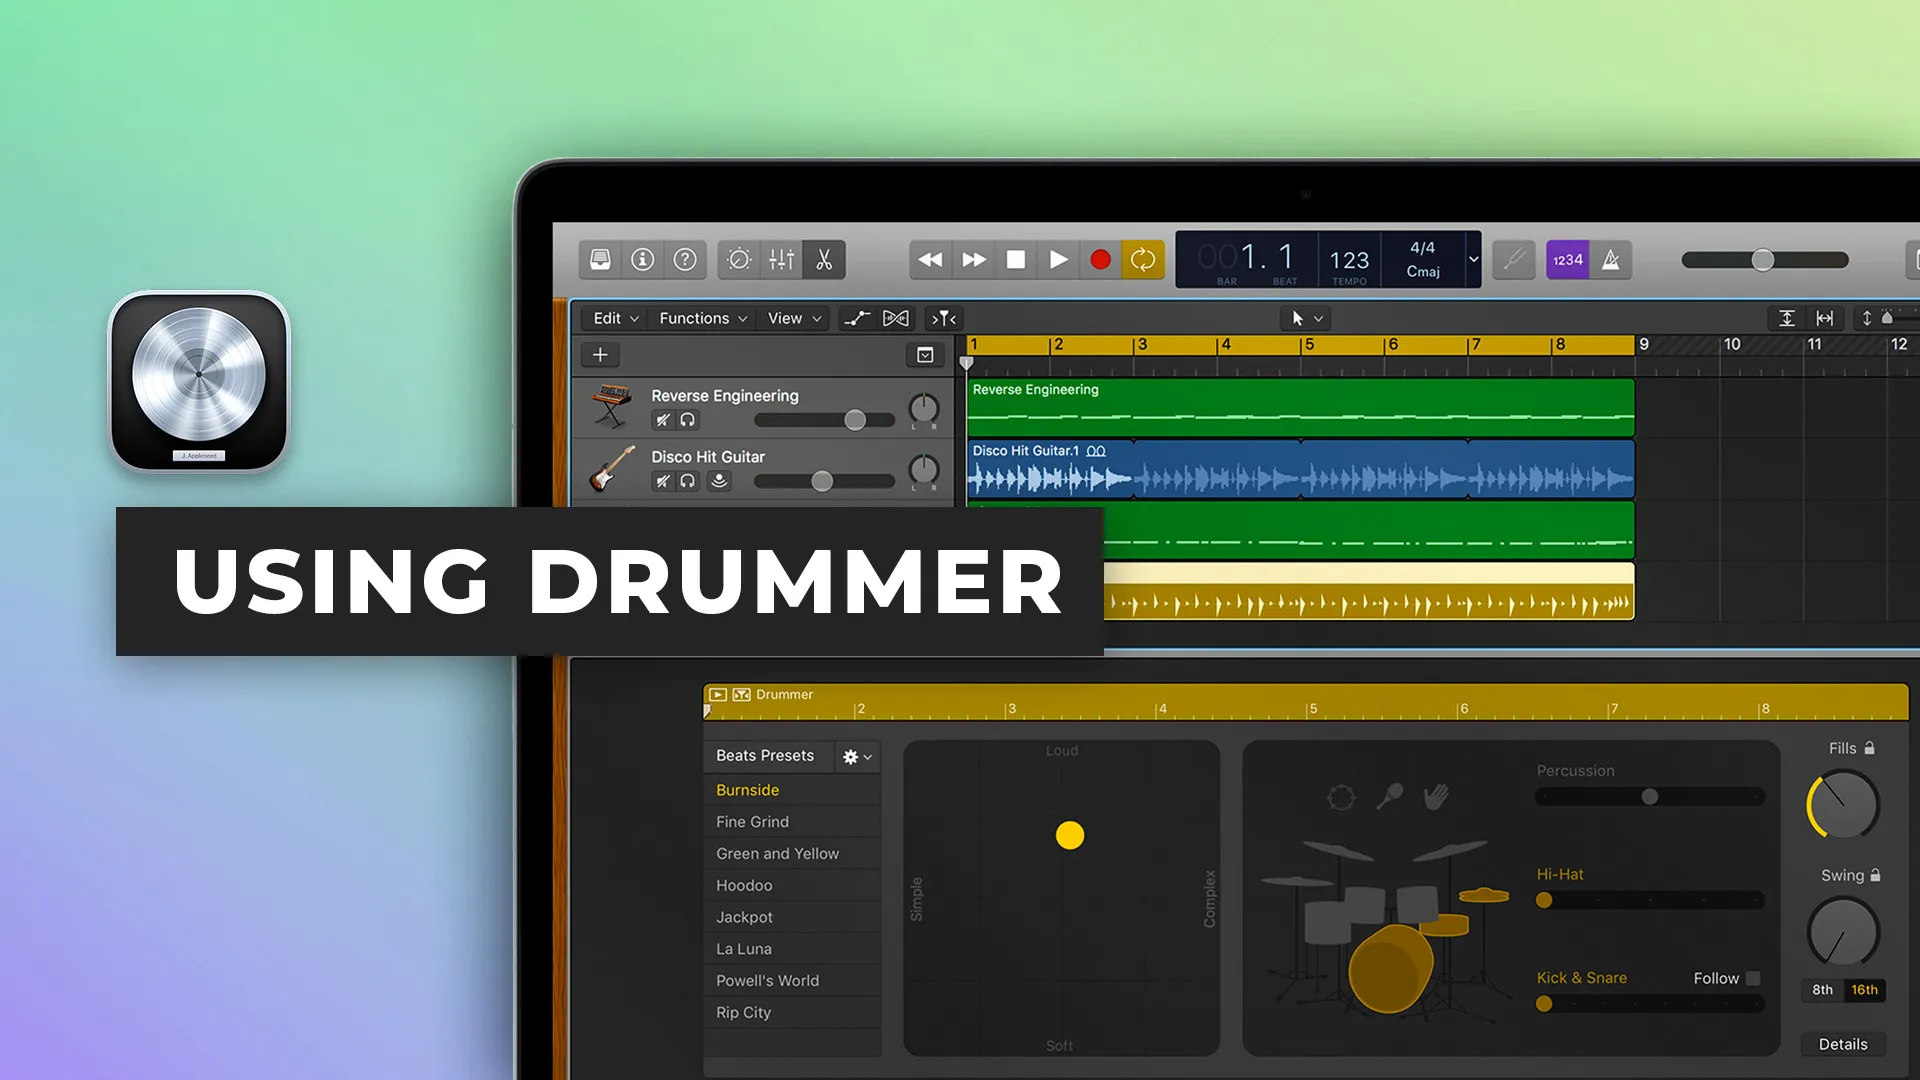Solo the Disco Hit Guitar track
Screen dimensions: 1920x1080
688,481
